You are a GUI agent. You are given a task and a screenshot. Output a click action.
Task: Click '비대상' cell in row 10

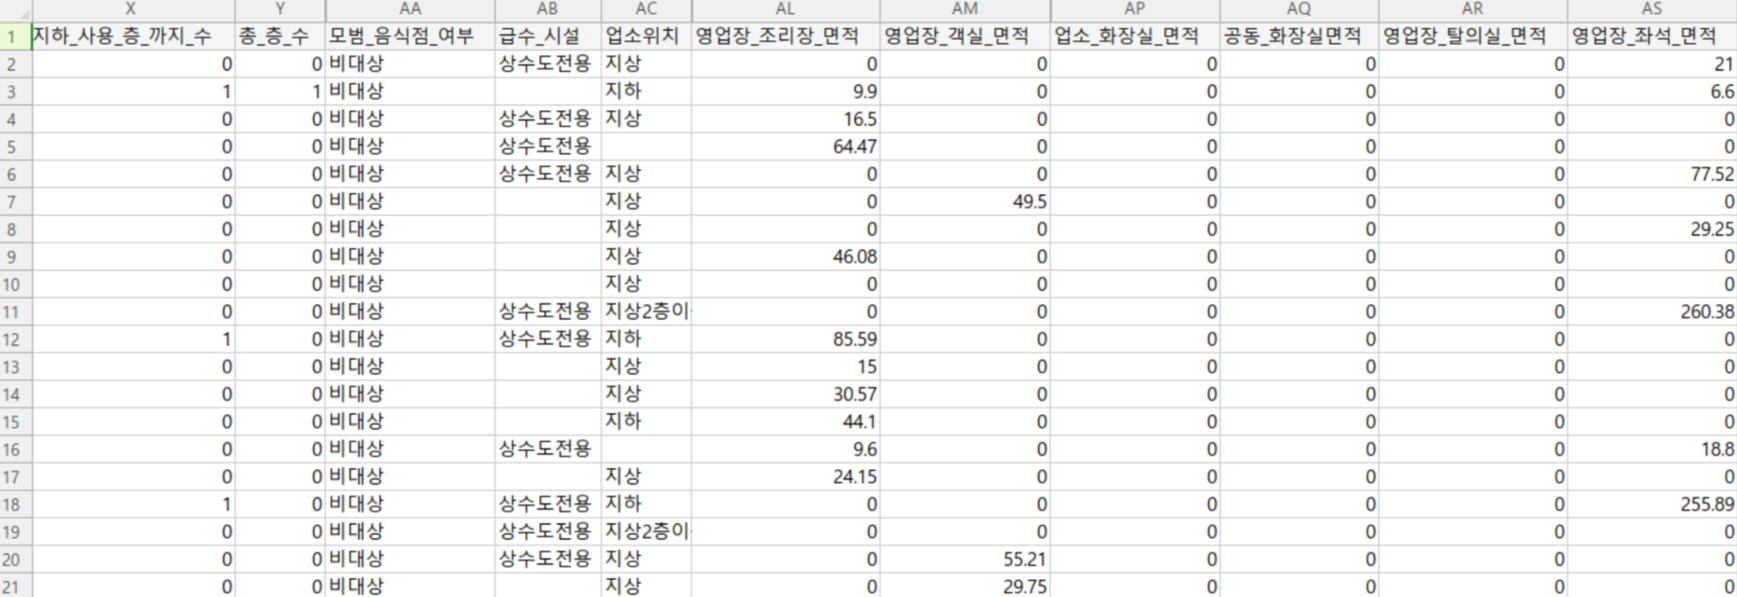(x=410, y=284)
